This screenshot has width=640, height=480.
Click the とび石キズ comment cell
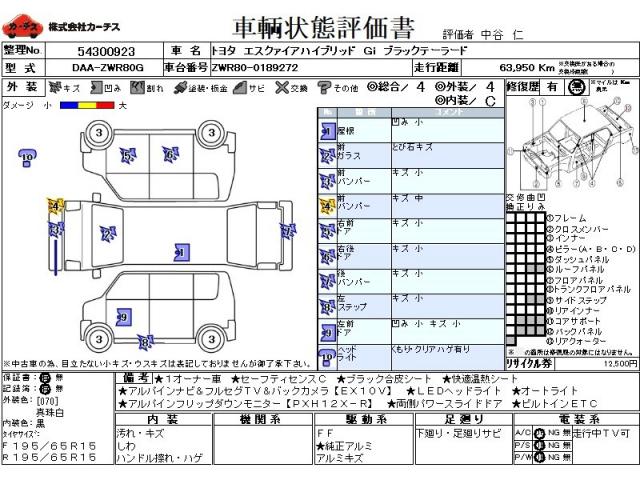[x=447, y=155]
